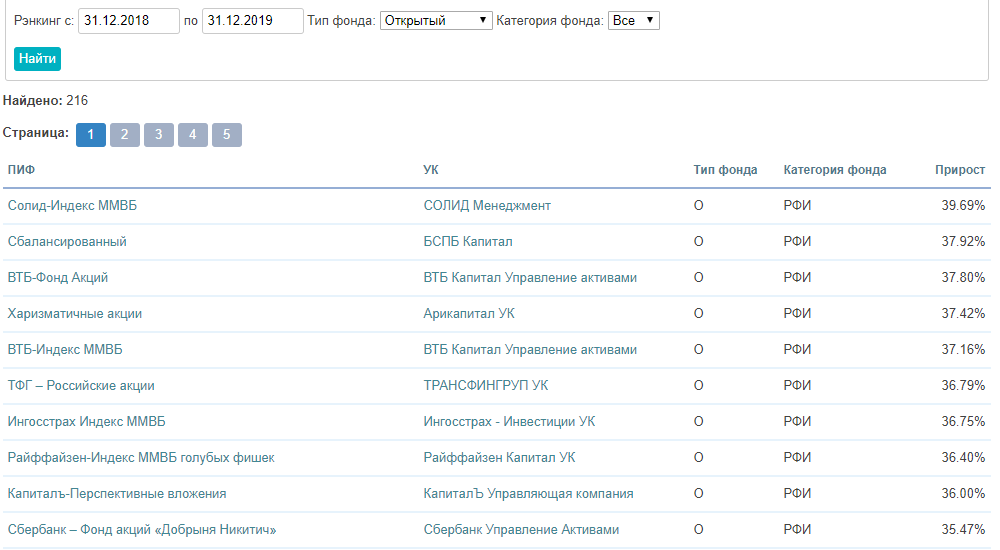
Task: Open Сбербанк Управление Активами company link
Action: (x=521, y=530)
